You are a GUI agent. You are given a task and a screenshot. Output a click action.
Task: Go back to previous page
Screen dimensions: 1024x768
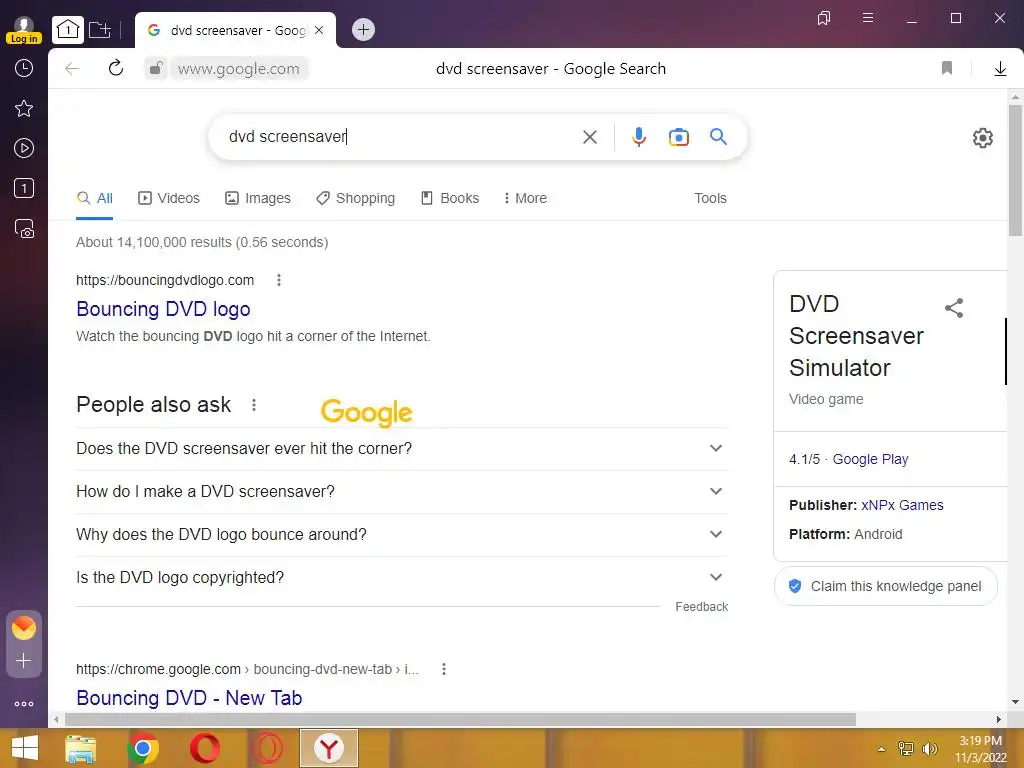click(x=72, y=69)
